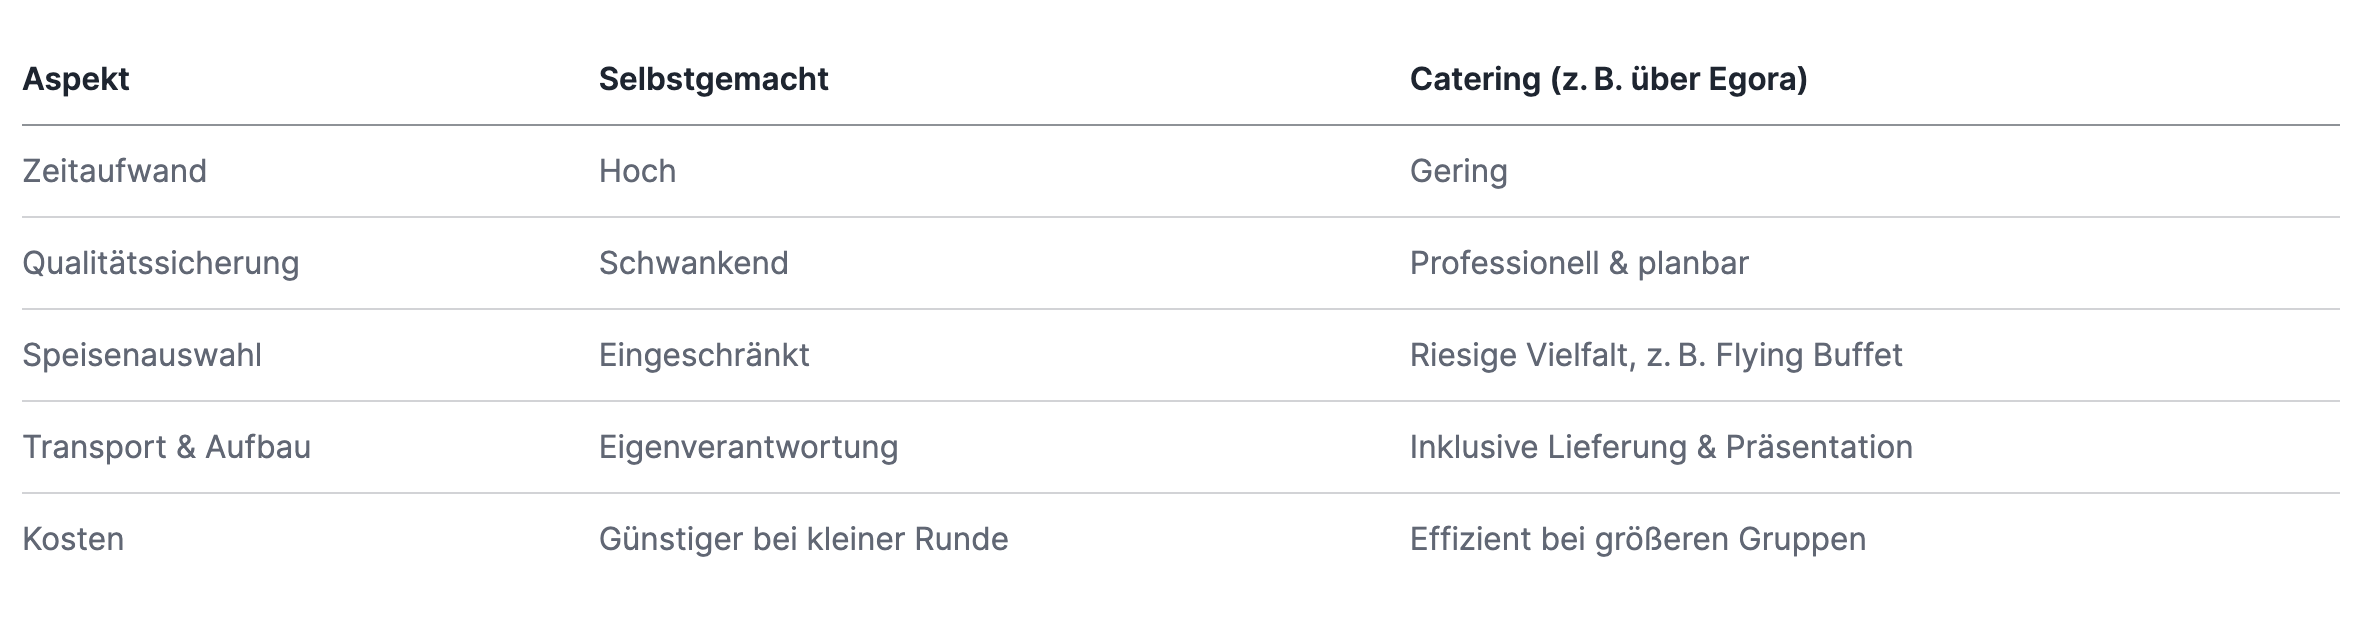This screenshot has width=2380, height=634.
Task: Click Günstiger bei kleiner Runde cell
Action: click(803, 540)
